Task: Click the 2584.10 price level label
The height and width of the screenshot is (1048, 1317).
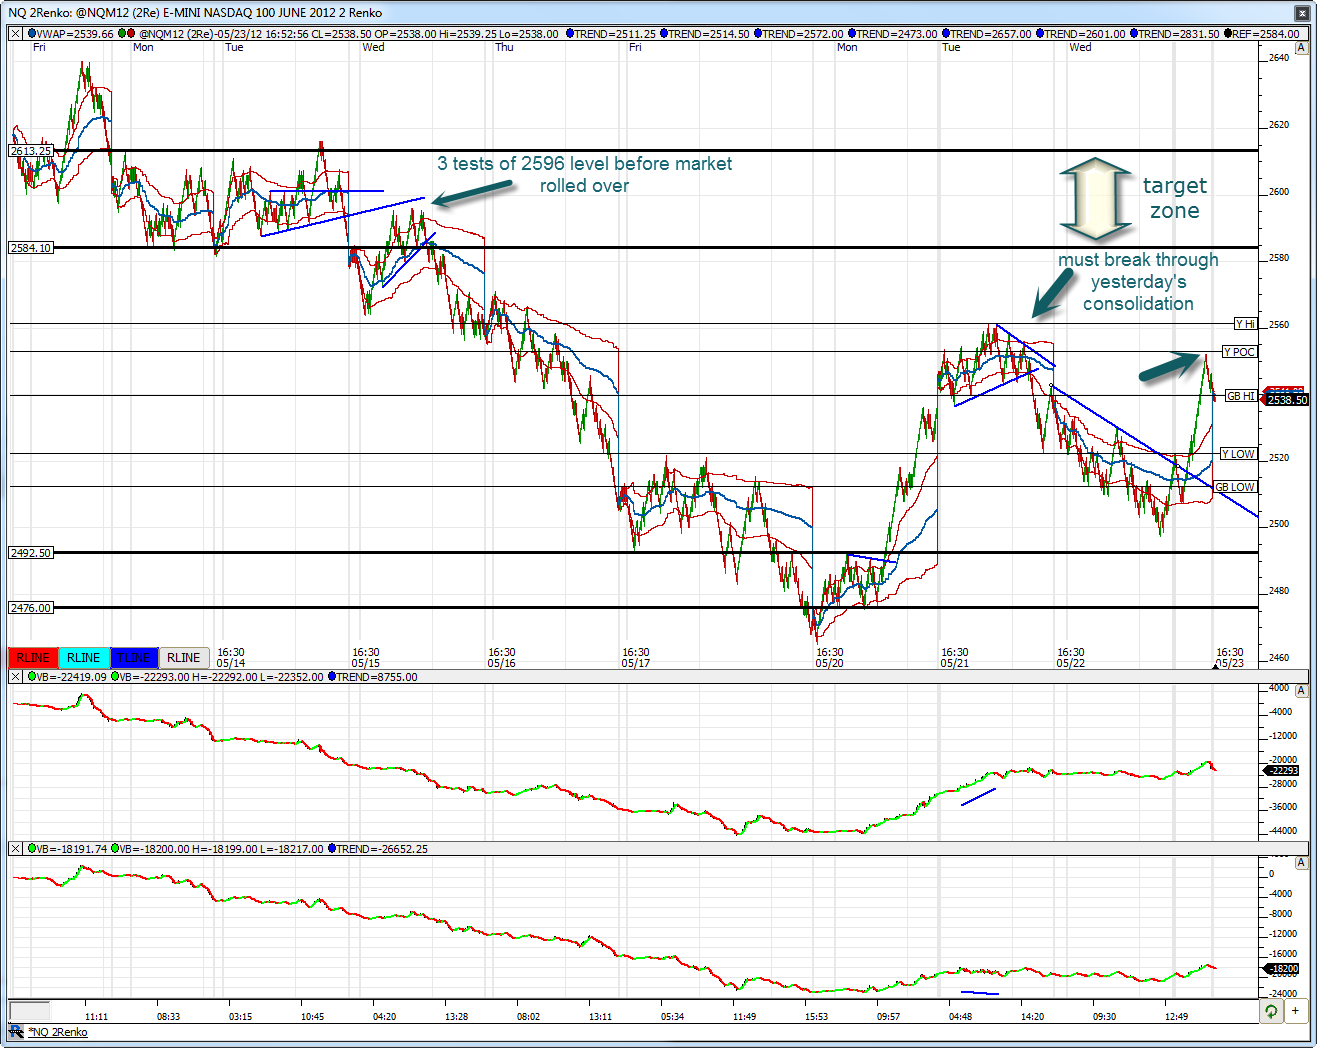Action: coord(30,248)
